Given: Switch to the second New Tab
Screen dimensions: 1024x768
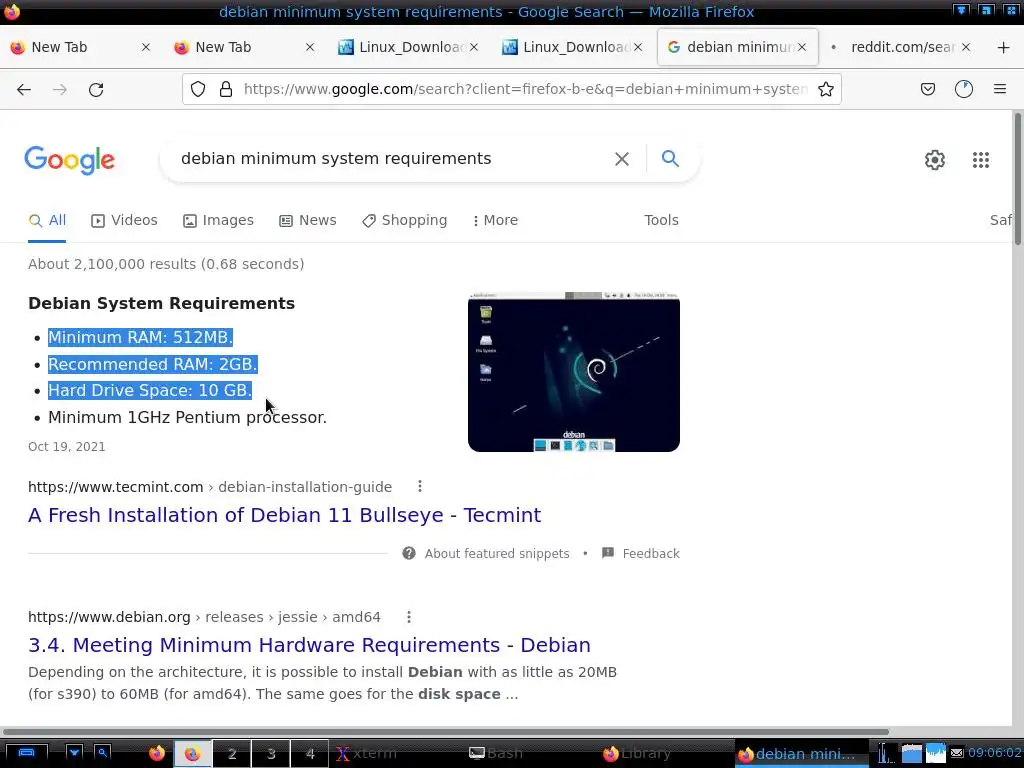Looking at the screenshot, I should (245, 47).
